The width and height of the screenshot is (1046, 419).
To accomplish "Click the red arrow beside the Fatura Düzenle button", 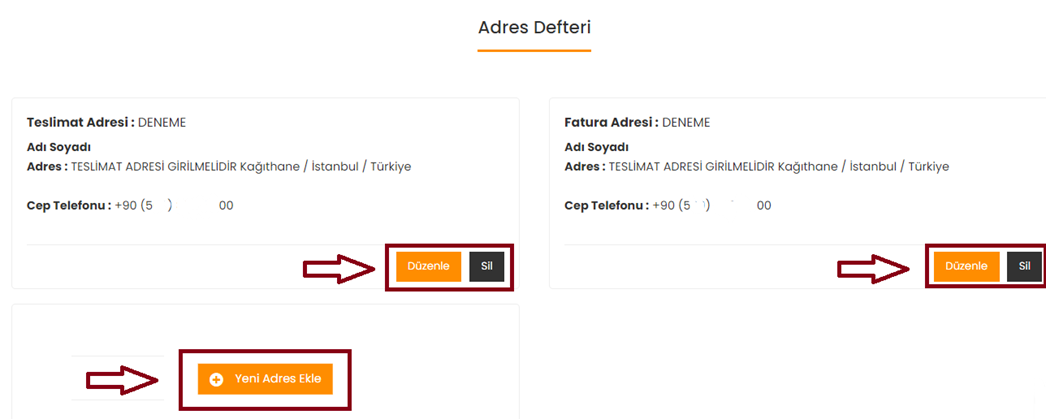I will (x=874, y=268).
